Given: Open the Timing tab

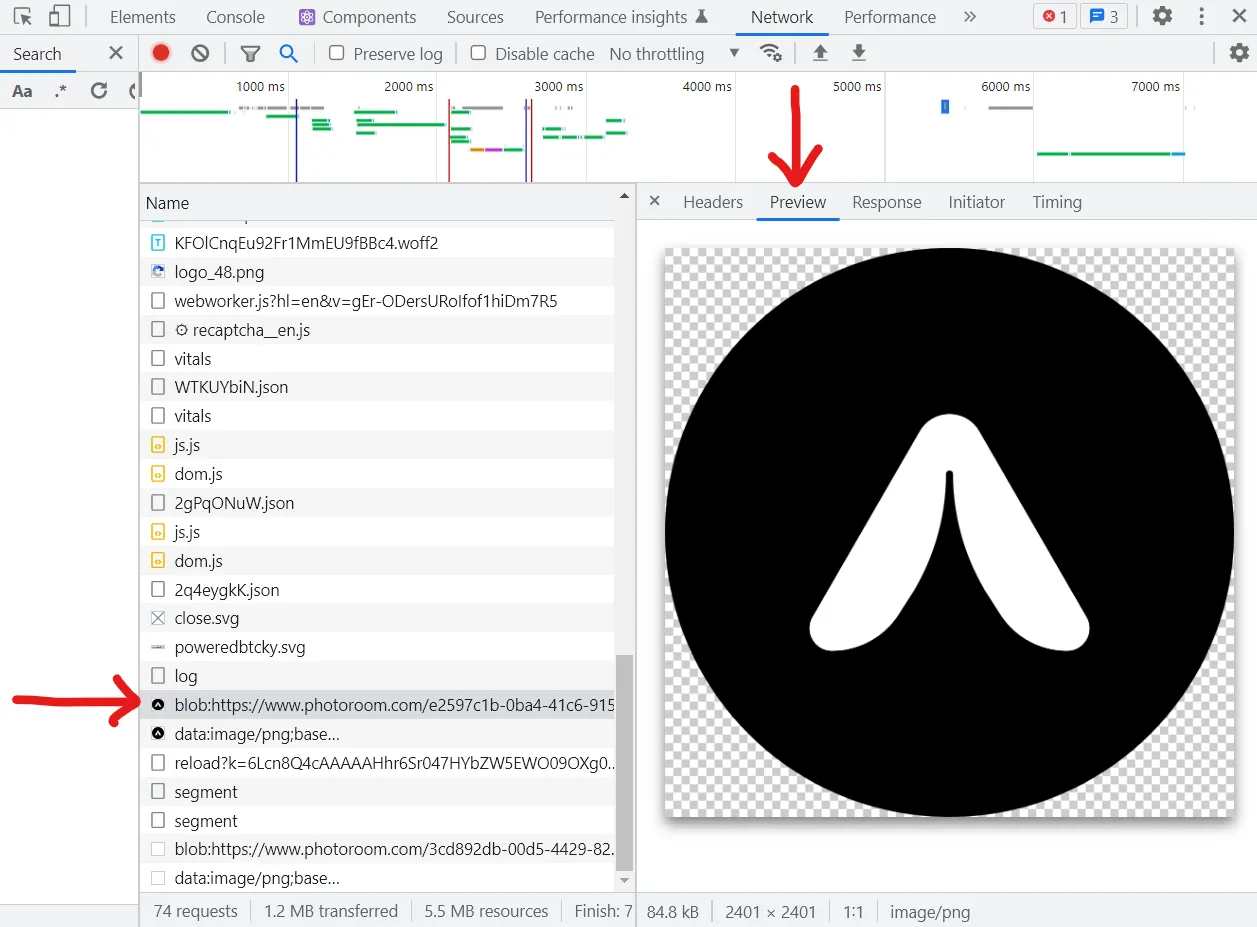Looking at the screenshot, I should point(1057,202).
